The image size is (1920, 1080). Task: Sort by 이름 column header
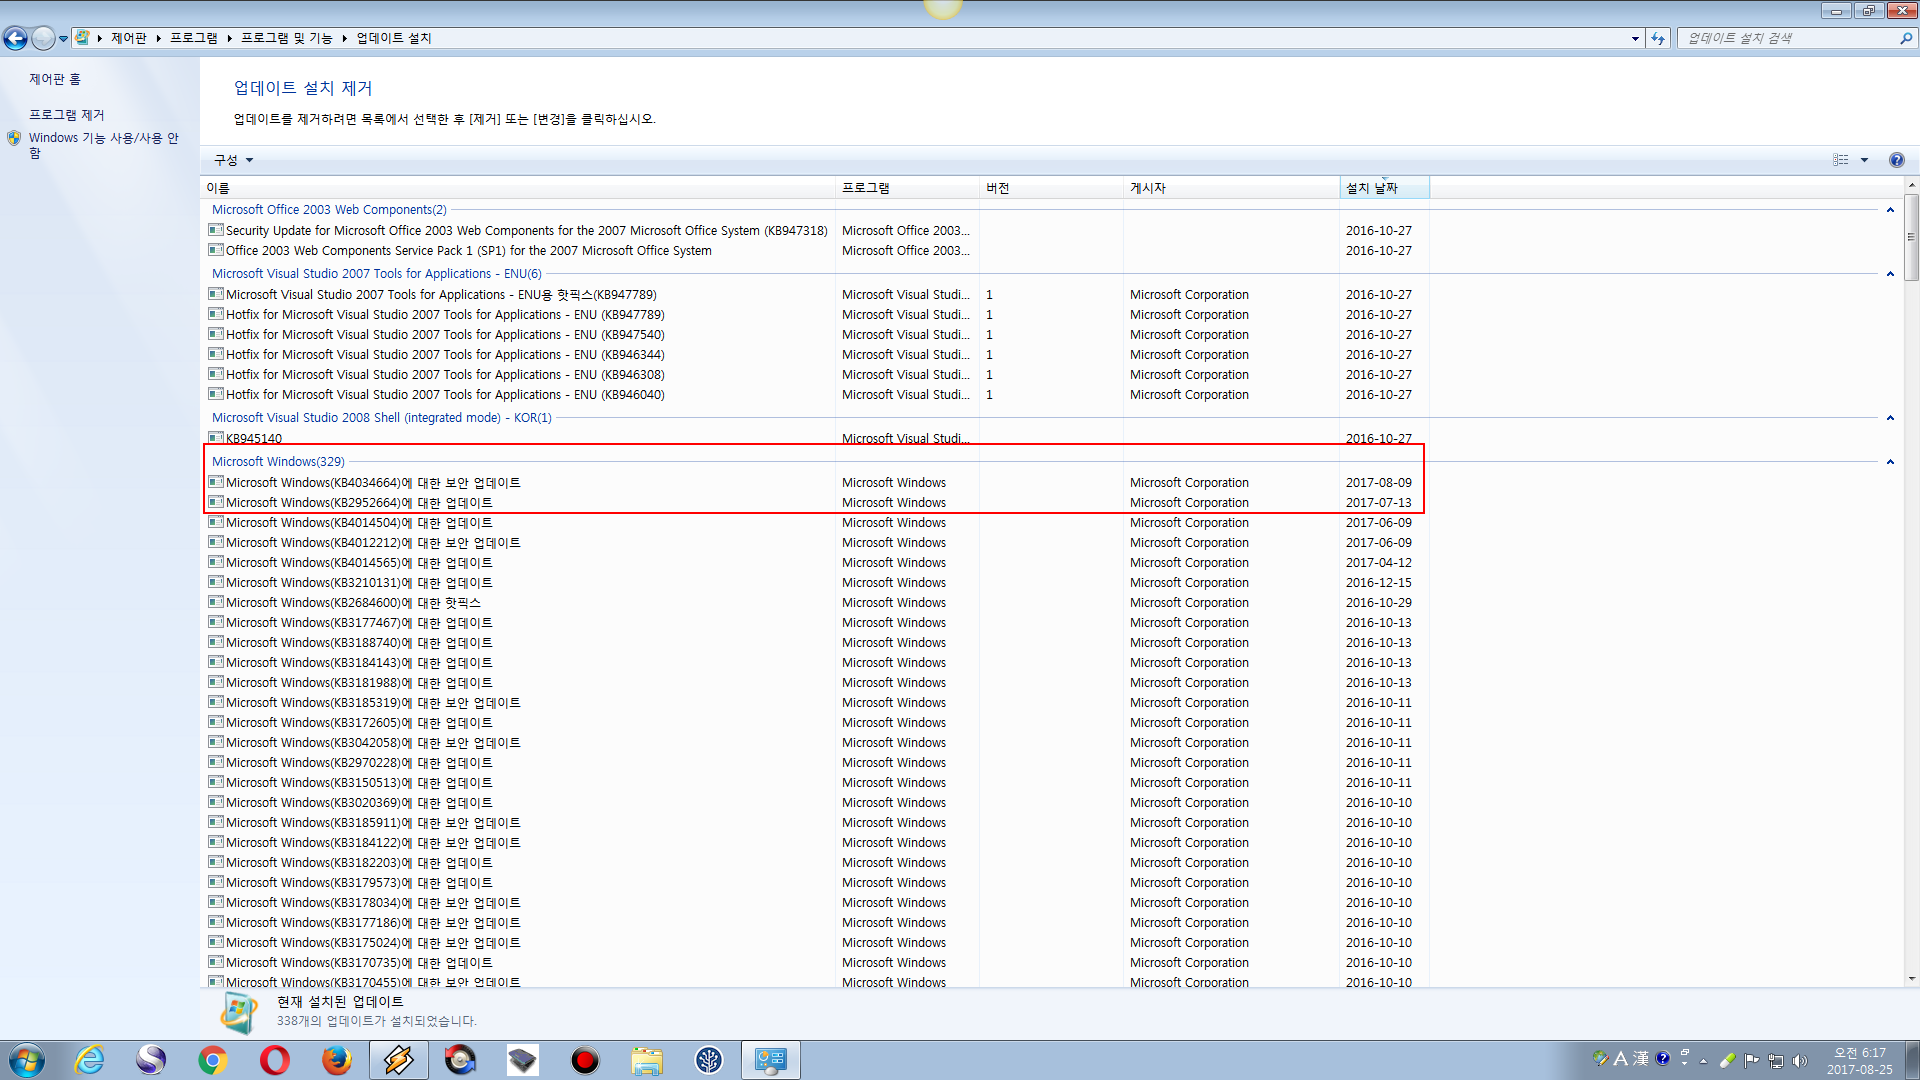click(x=517, y=188)
